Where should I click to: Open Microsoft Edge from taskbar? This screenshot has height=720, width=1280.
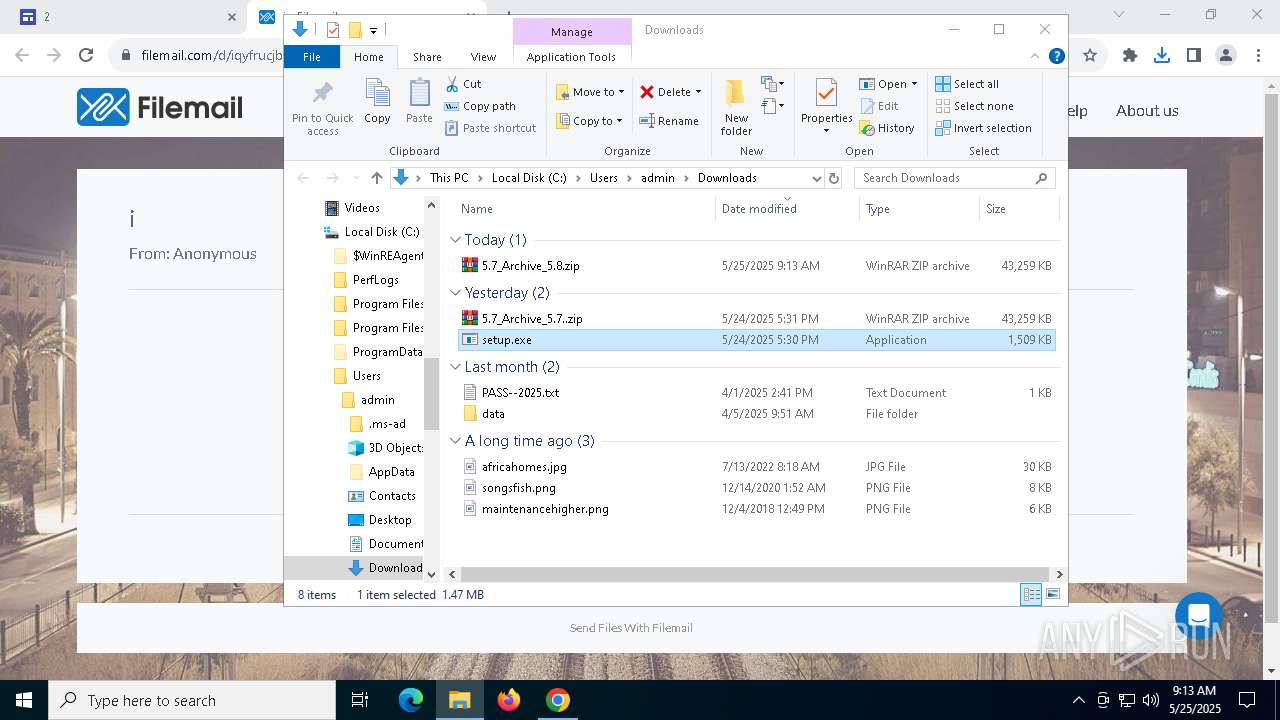(411, 700)
